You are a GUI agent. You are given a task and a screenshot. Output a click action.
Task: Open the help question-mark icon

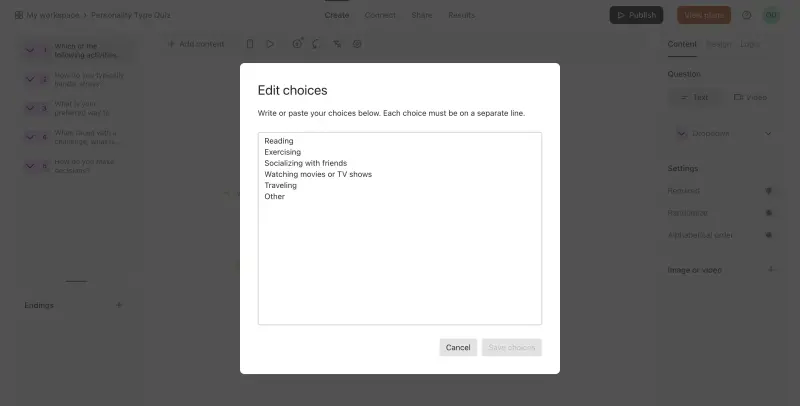746,15
